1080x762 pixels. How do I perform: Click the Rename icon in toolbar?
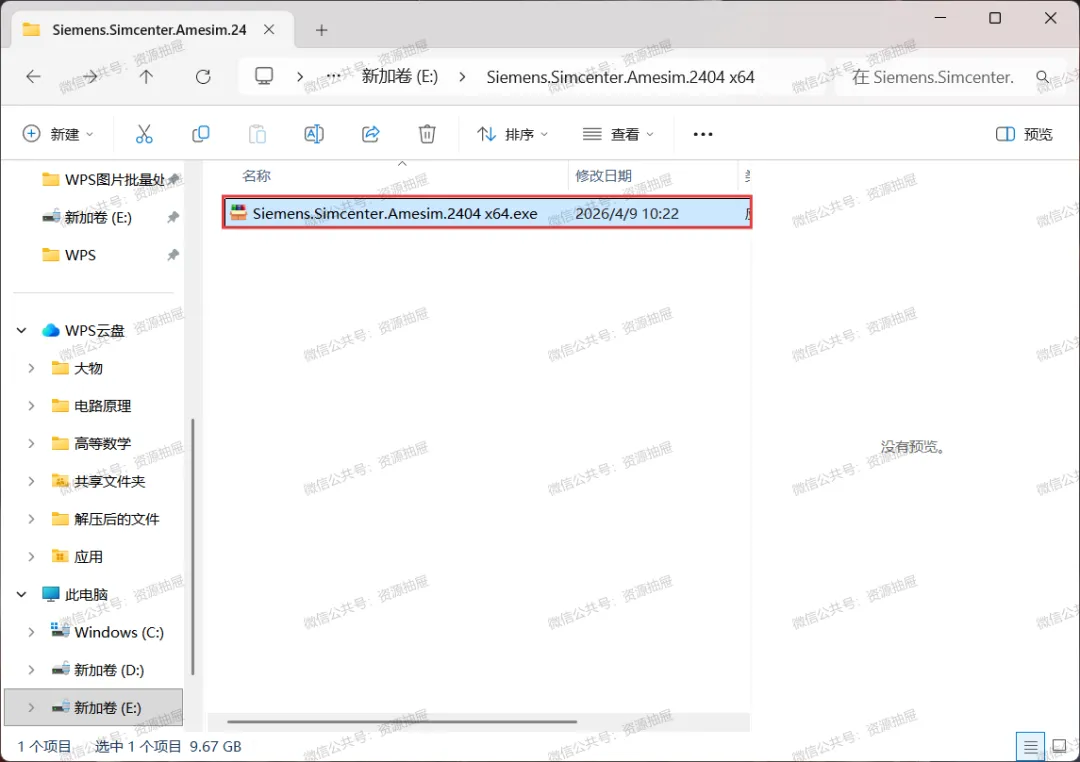click(x=314, y=134)
